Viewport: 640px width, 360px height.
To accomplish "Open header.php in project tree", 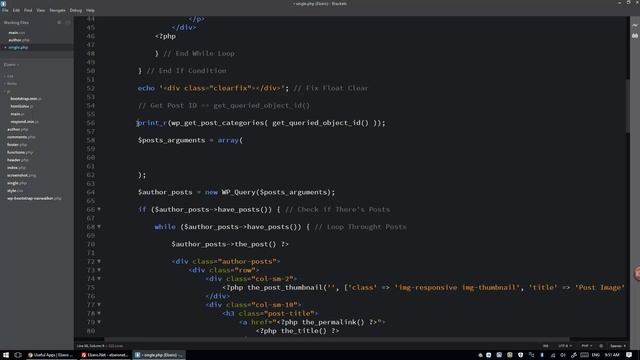I will click(x=18, y=160).
